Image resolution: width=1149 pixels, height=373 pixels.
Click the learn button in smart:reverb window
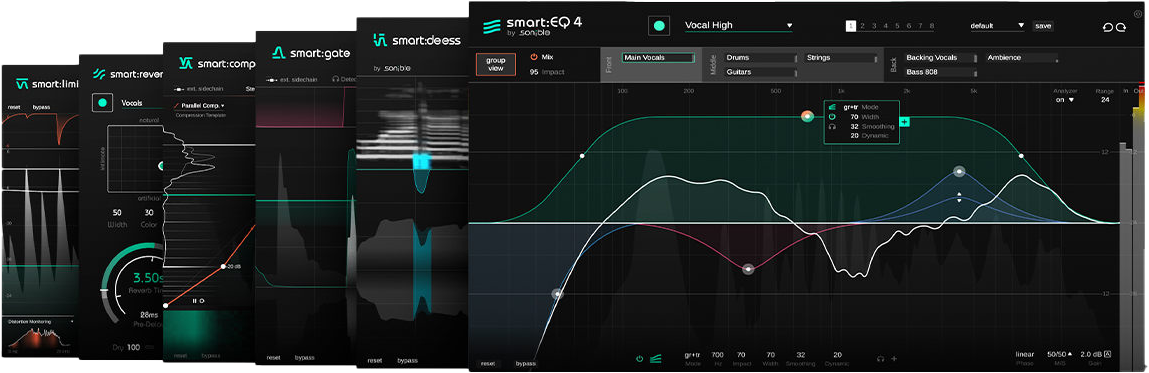(103, 103)
